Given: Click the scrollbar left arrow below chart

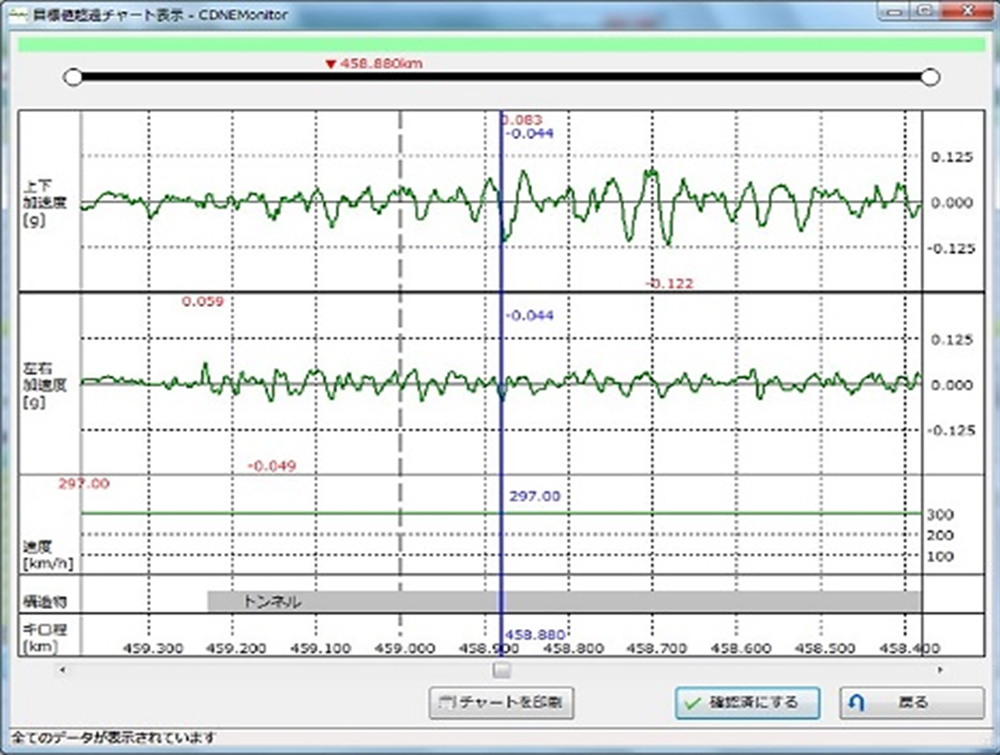Looking at the screenshot, I should [62, 670].
